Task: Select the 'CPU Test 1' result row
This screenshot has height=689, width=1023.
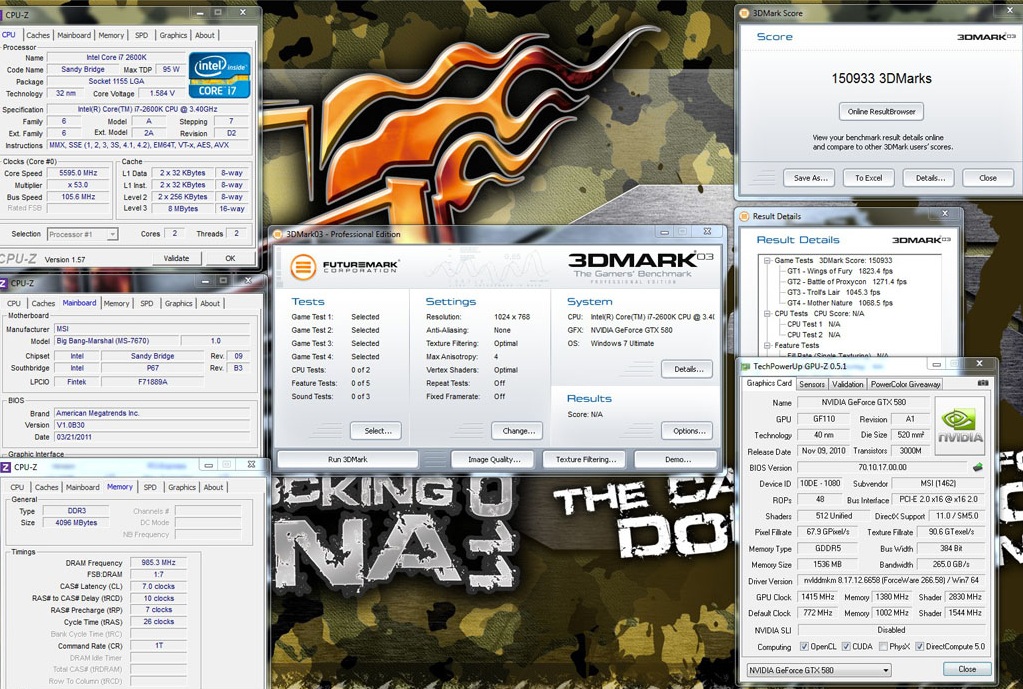Action: click(x=814, y=324)
